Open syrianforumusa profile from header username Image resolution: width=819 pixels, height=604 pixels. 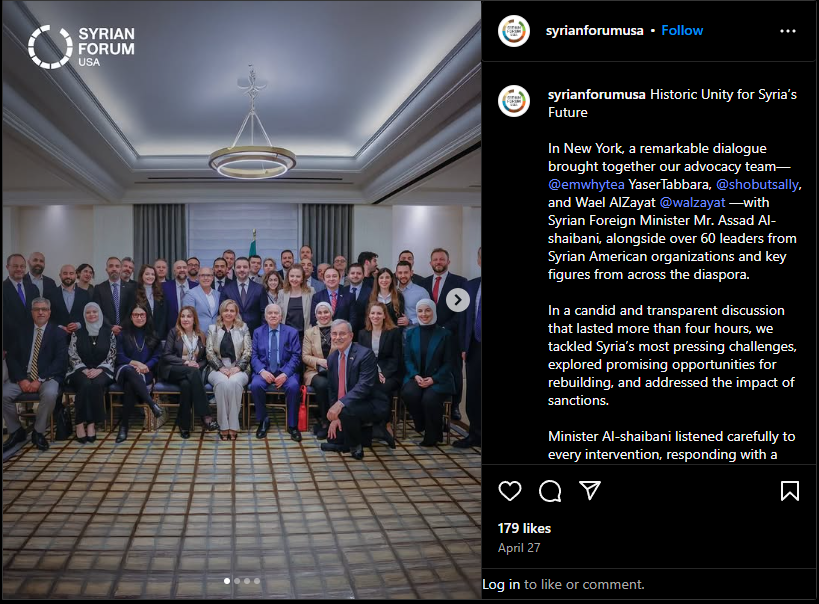tap(594, 30)
